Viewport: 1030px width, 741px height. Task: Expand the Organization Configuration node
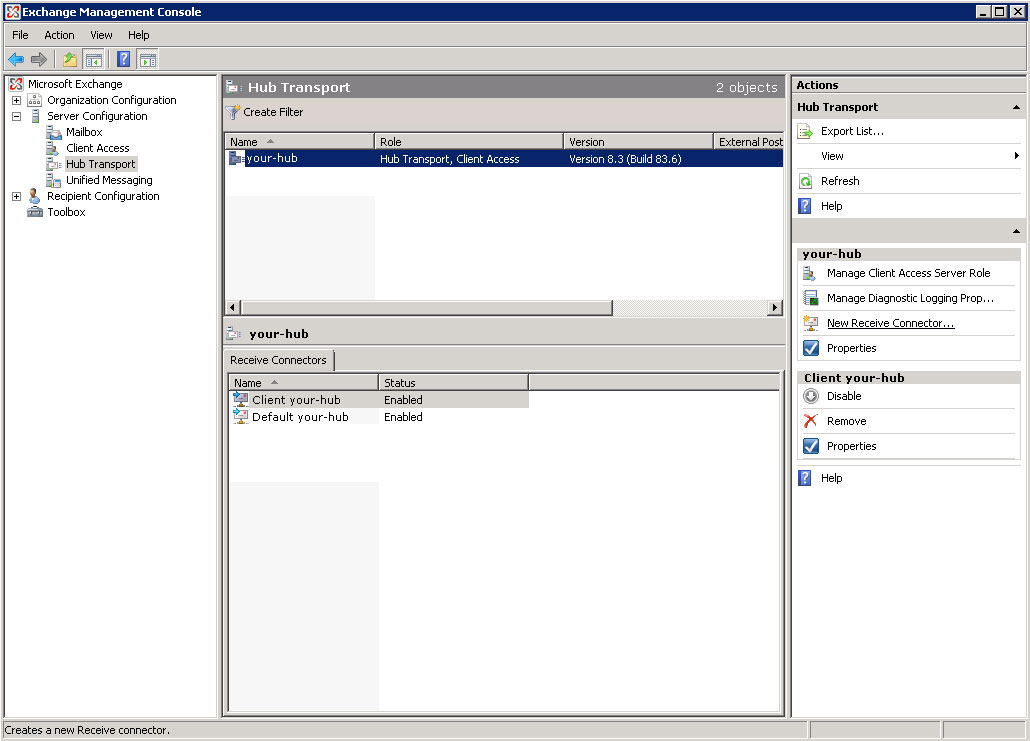[x=16, y=101]
